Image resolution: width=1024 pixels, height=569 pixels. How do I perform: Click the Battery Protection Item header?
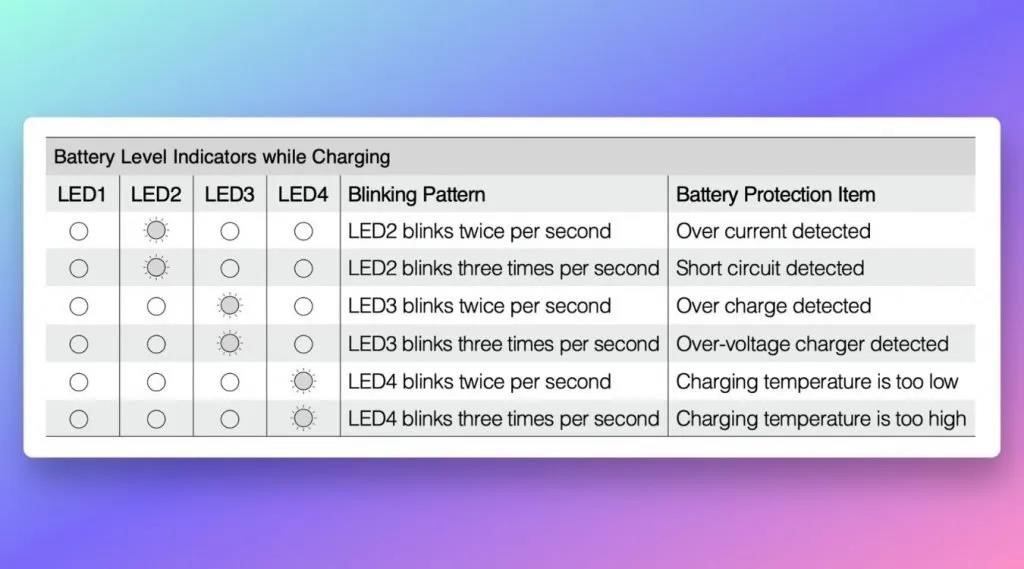[x=776, y=195]
